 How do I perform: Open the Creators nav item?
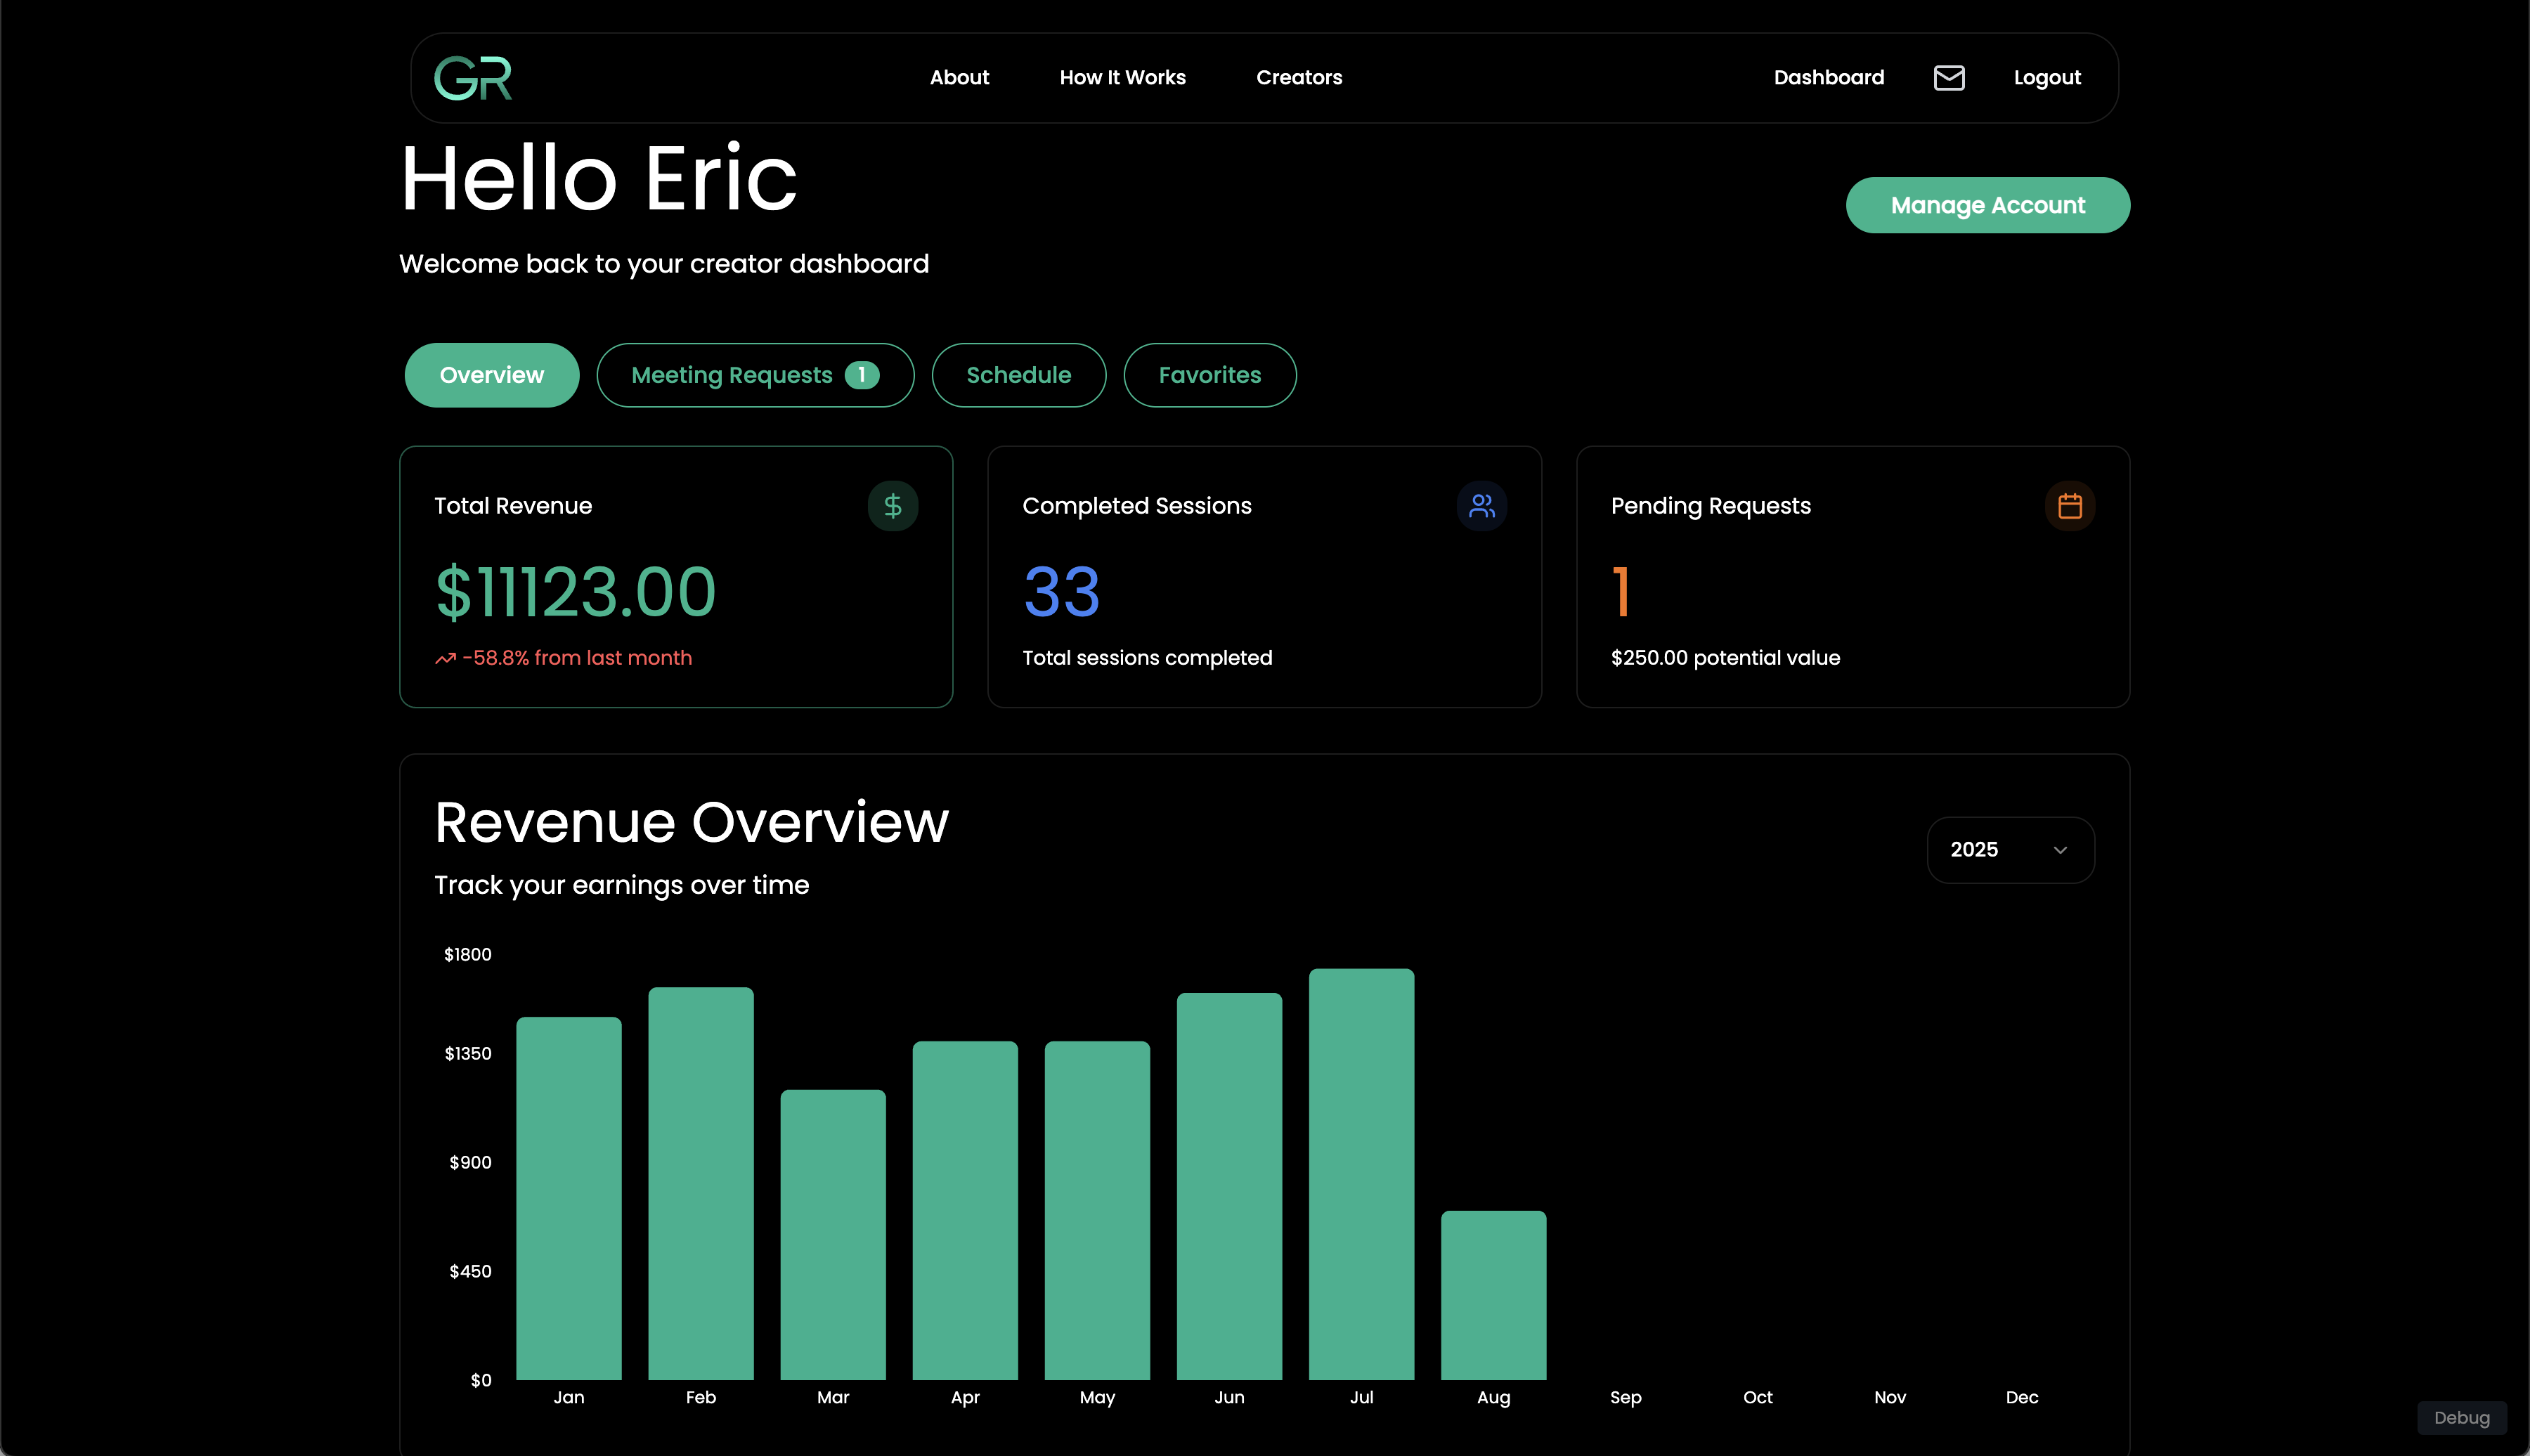point(1298,78)
